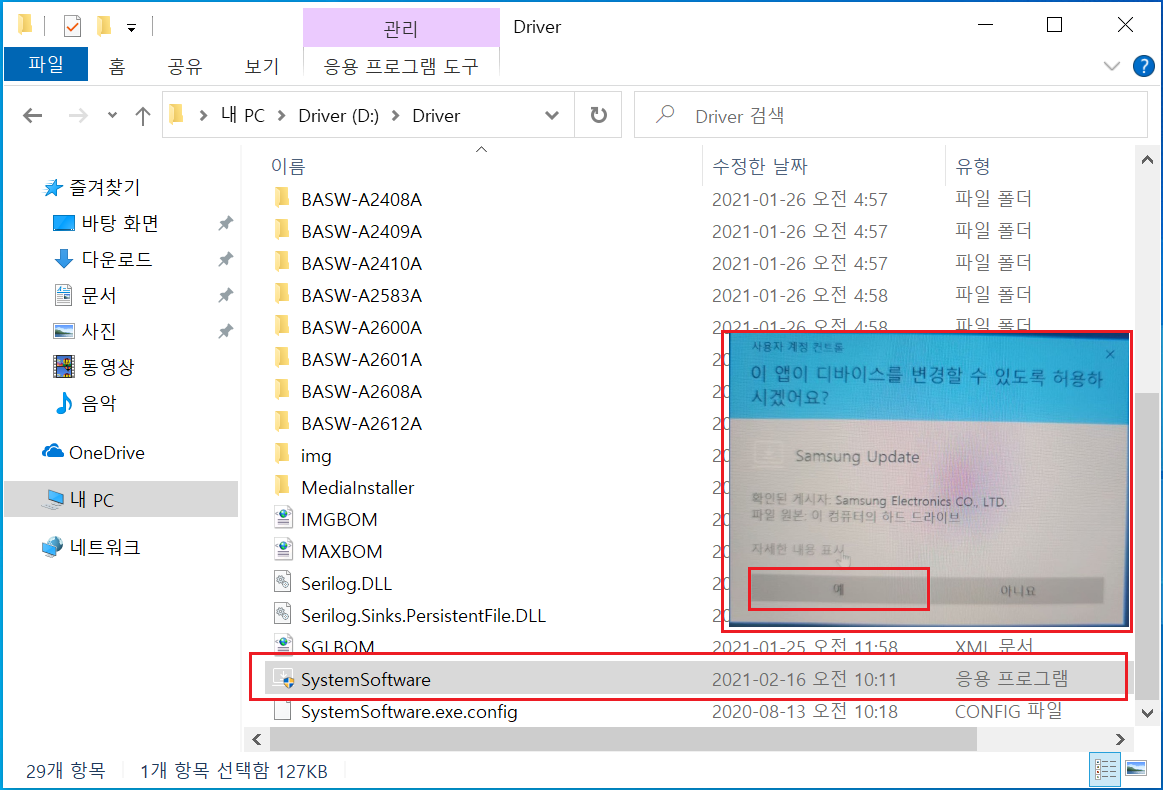Click the vertical scrollbar down arrow

click(1147, 713)
